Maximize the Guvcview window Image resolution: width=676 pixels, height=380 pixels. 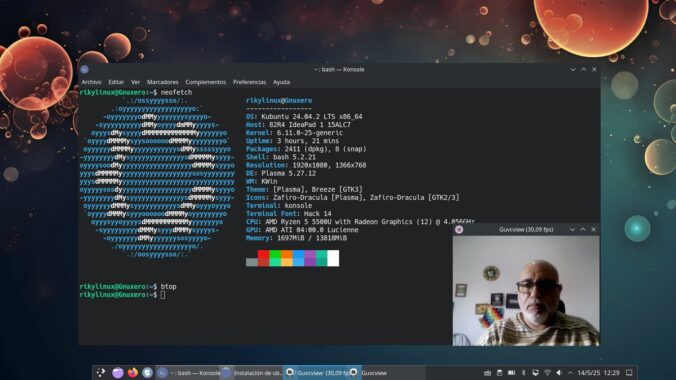point(583,229)
